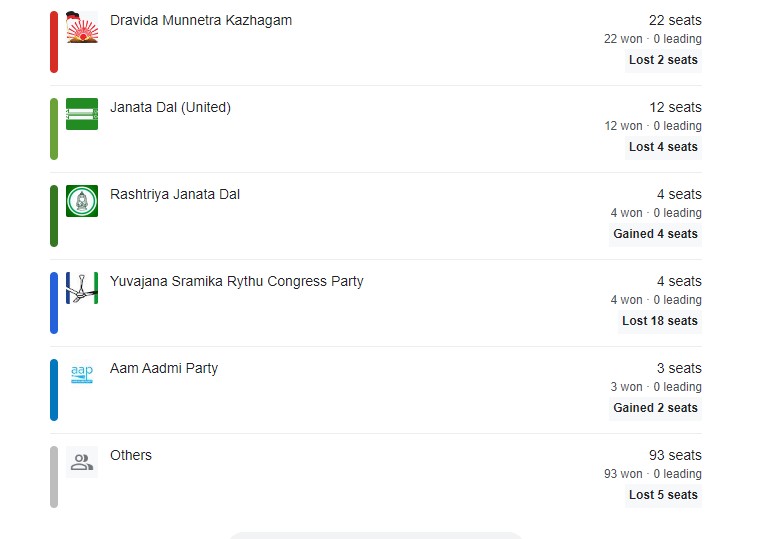
Task: Click the Aam Aadmi Party aap logo
Action: click(x=82, y=375)
